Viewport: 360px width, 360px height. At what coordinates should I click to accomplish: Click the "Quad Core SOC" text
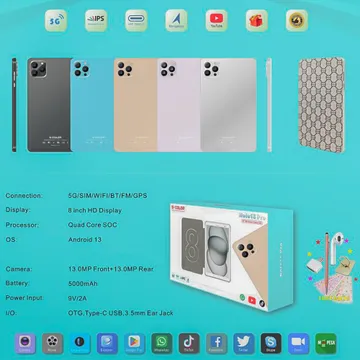pos(92,225)
